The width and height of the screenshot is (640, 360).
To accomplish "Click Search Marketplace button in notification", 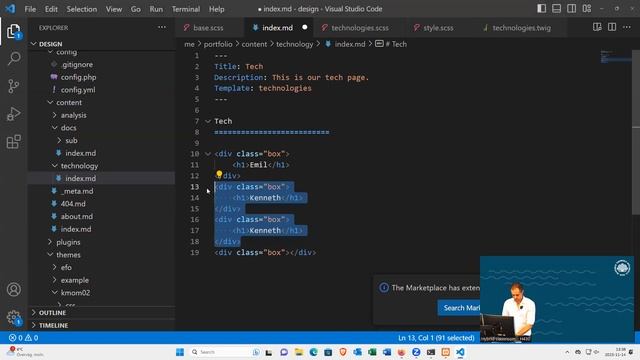I will coord(459,308).
